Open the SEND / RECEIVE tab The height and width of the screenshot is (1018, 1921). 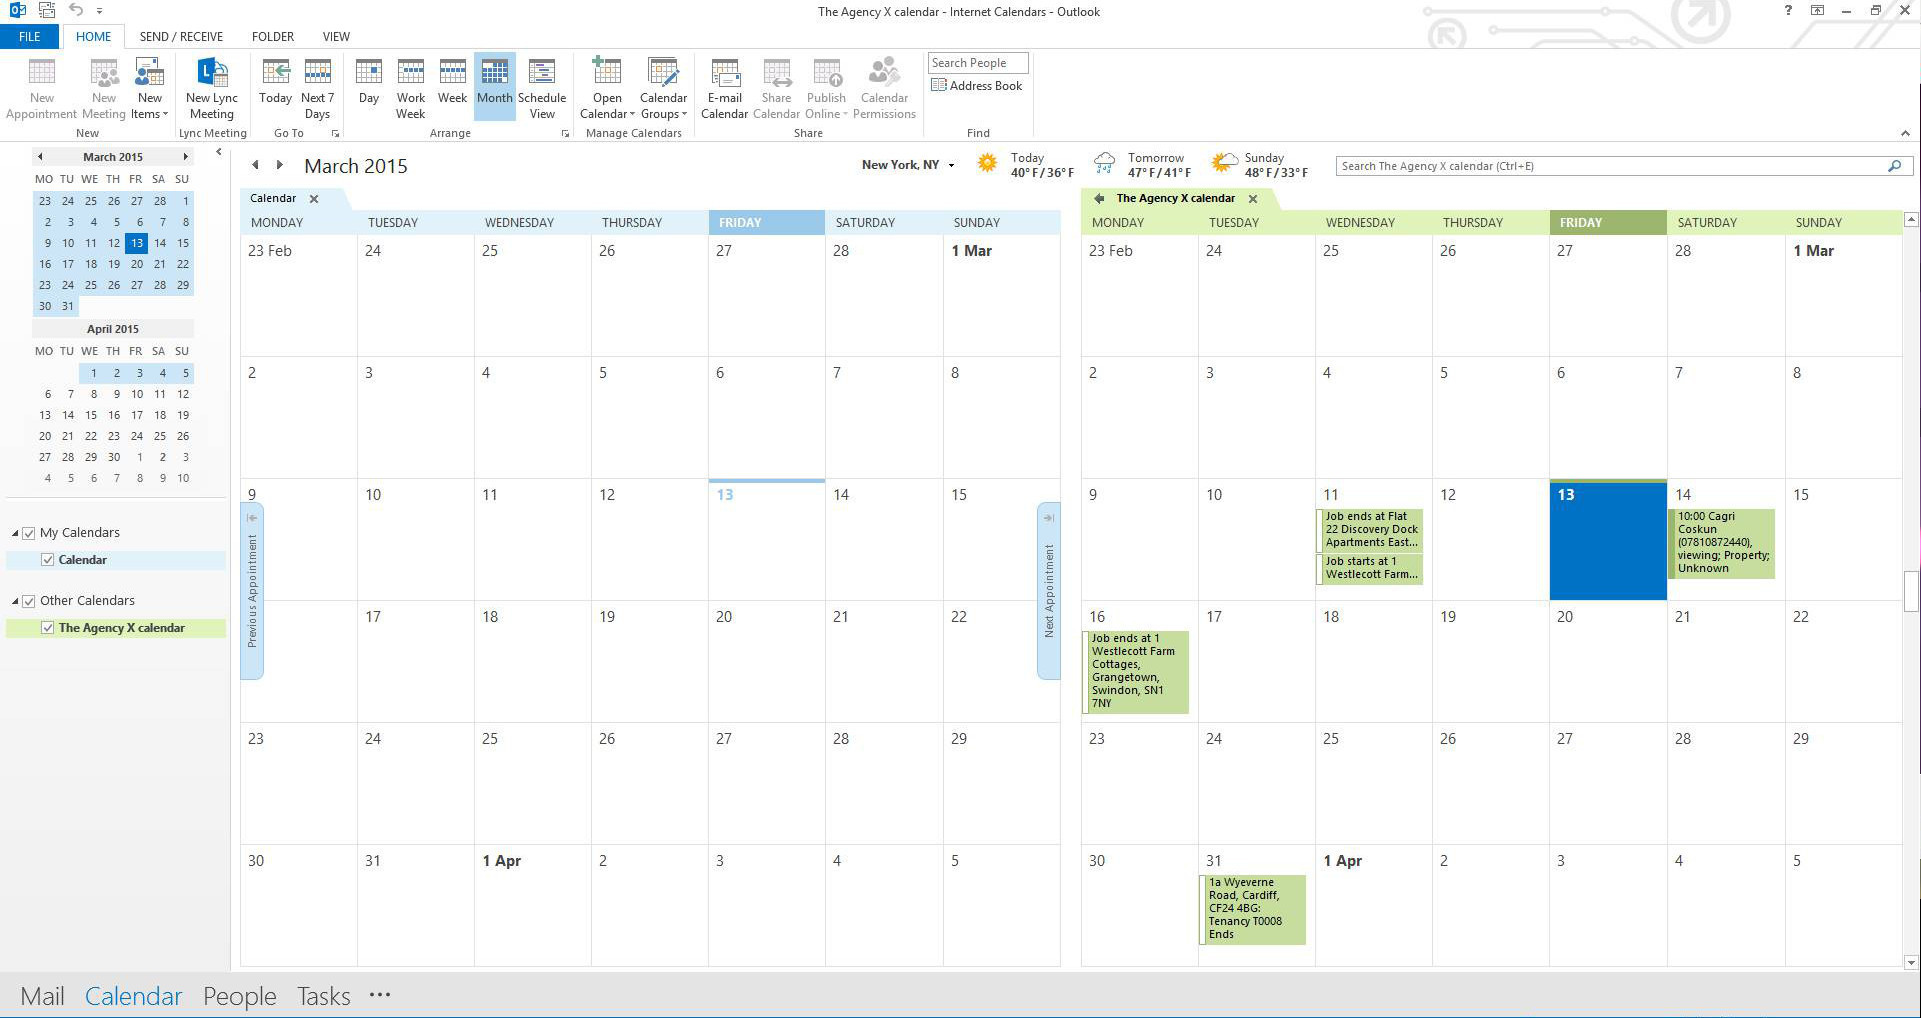[181, 37]
